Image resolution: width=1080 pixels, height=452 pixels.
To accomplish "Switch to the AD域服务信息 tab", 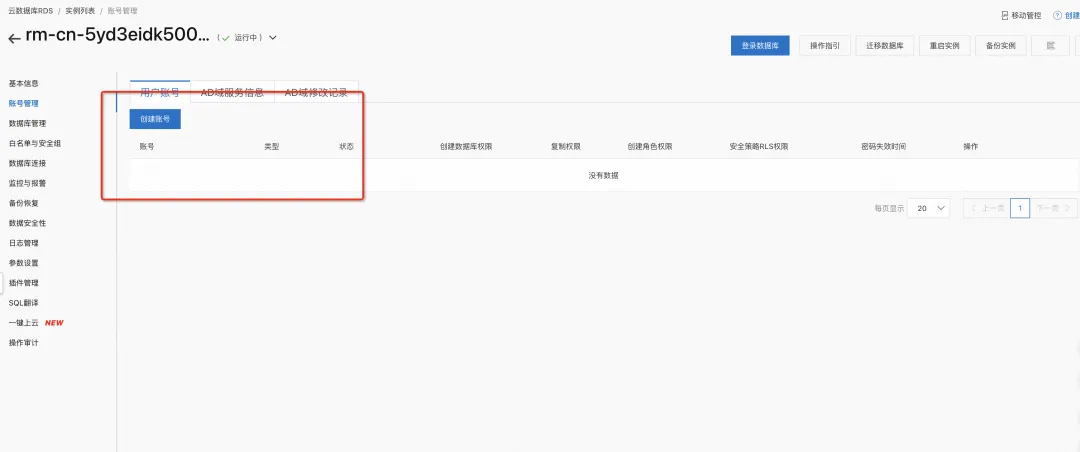I will [232, 92].
